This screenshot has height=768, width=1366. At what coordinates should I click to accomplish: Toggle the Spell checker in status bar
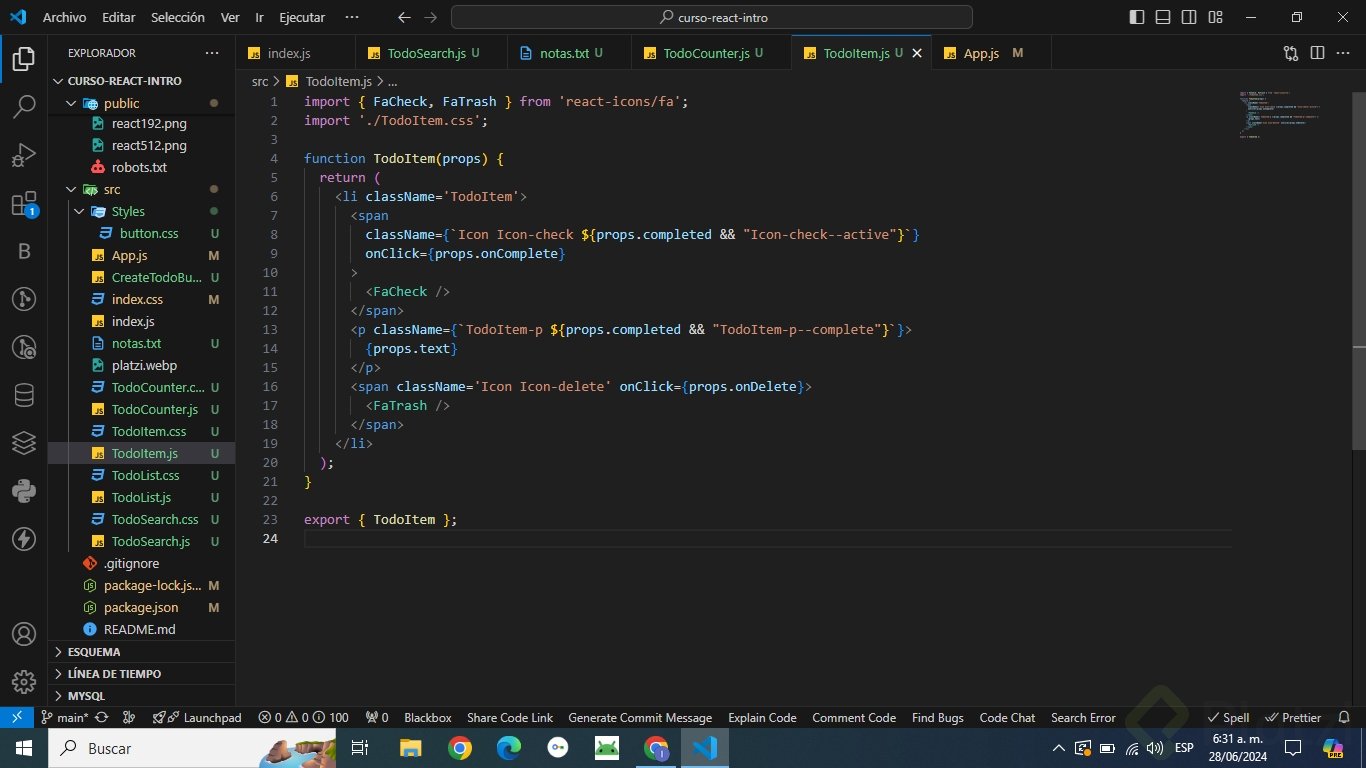[1228, 718]
